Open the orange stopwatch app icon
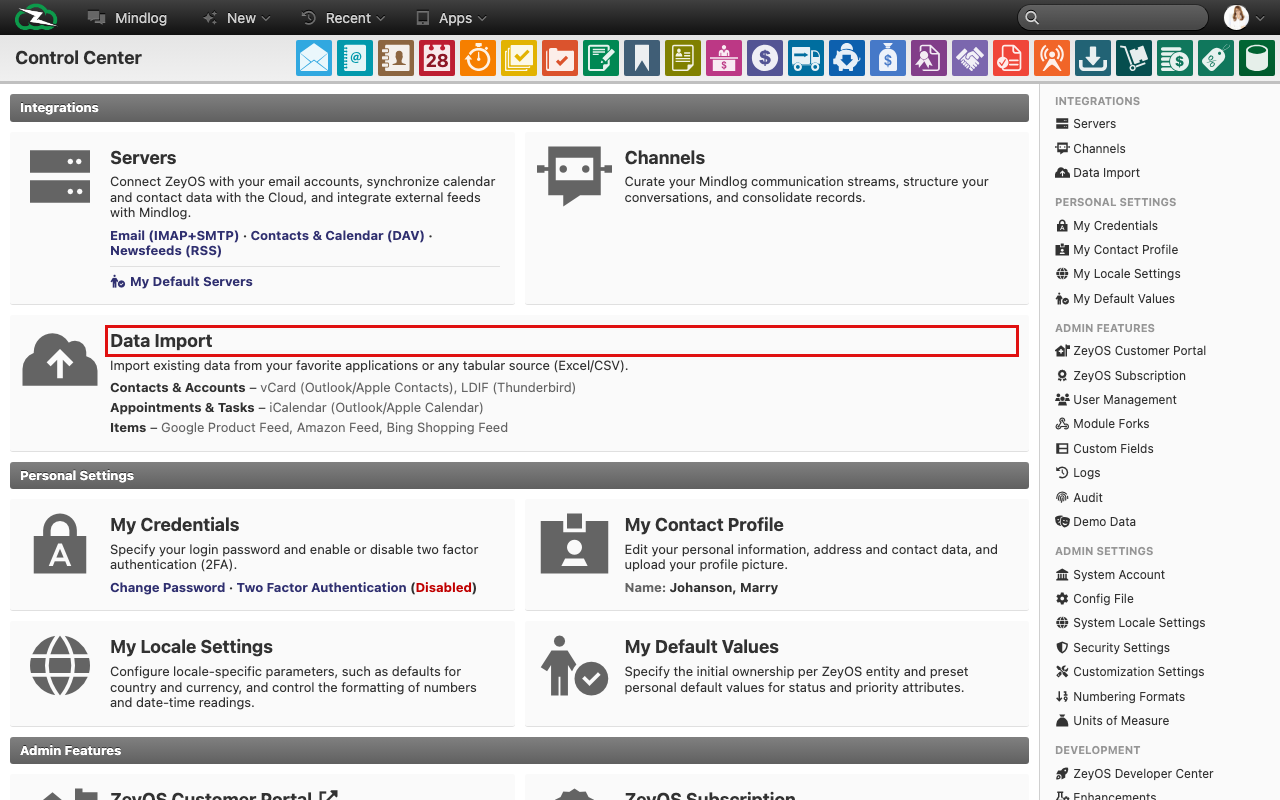This screenshot has height=800, width=1280. (478, 58)
